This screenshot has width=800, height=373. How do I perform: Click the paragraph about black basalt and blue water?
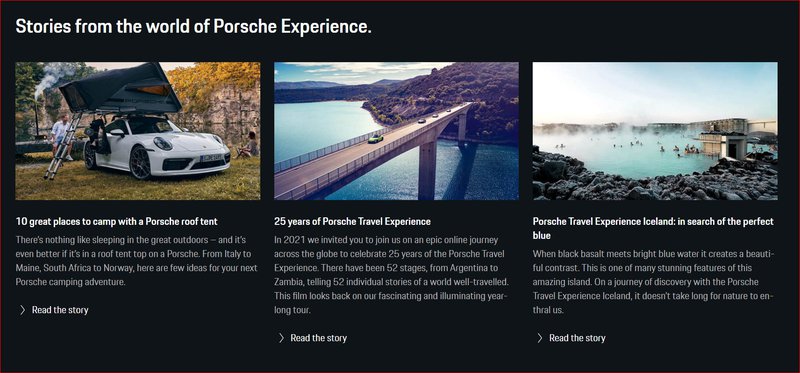(654, 282)
